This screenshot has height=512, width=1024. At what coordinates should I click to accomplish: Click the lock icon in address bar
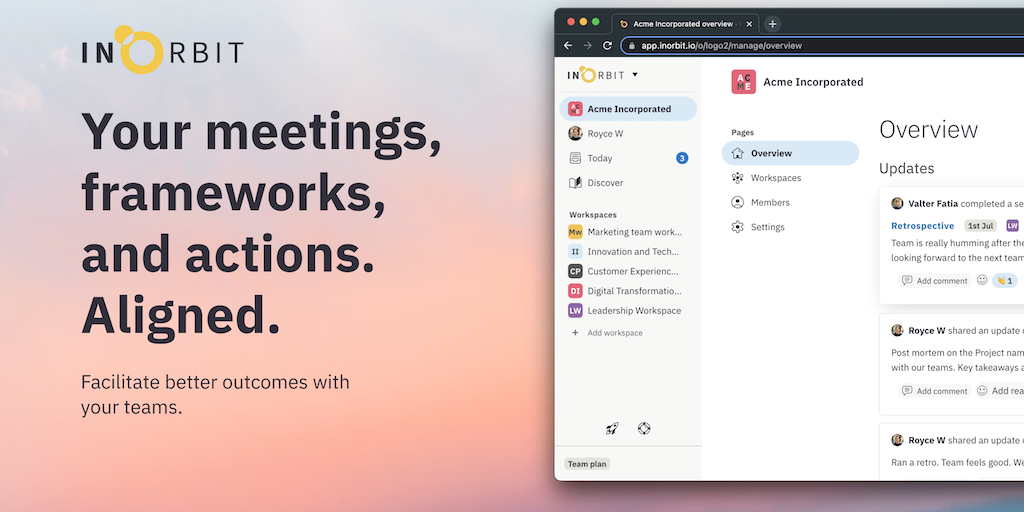pyautogui.click(x=631, y=46)
